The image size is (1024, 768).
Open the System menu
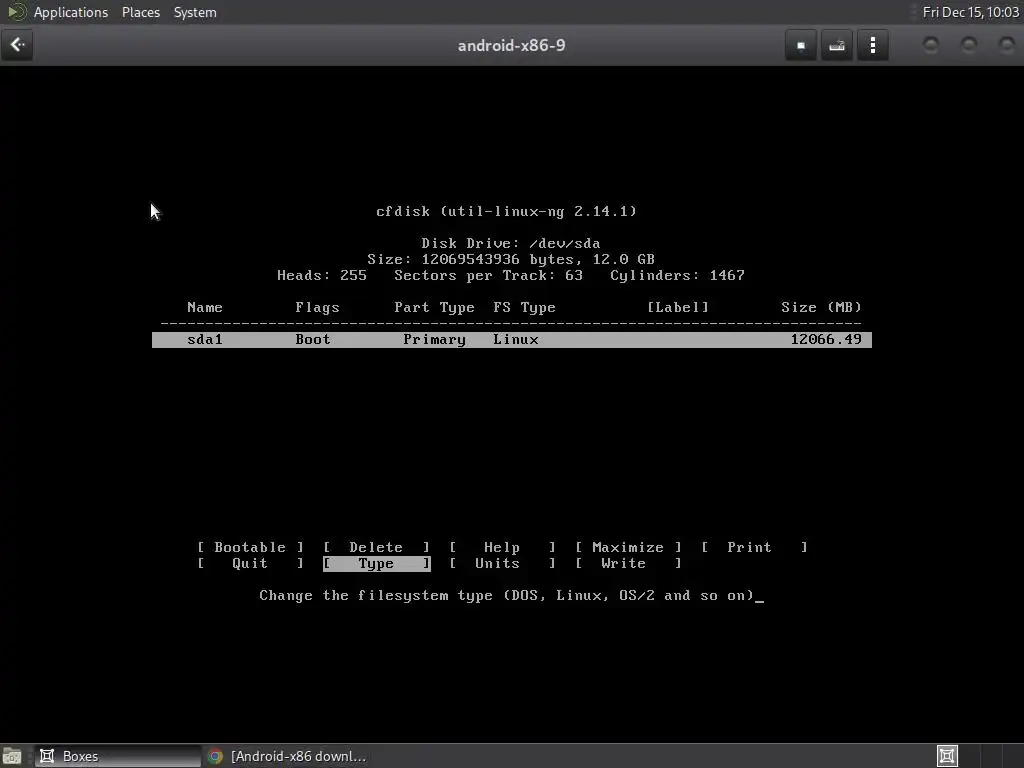point(195,12)
